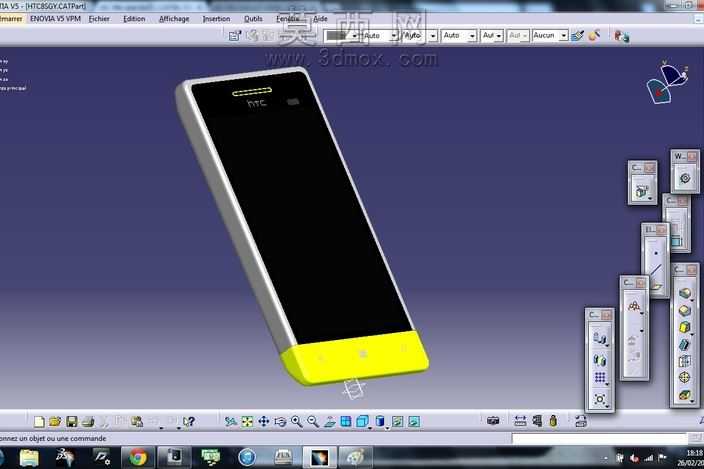The width and height of the screenshot is (704, 469).
Task: Click the Translation transformation icon
Action: 600,338
